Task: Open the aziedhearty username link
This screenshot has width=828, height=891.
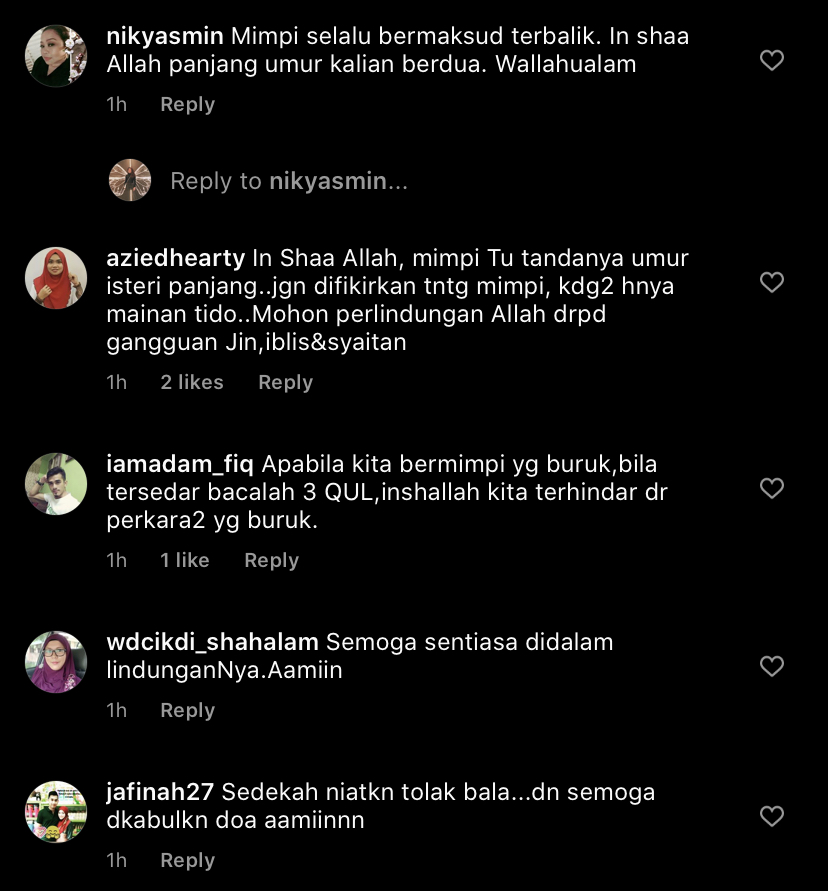Action: point(176,259)
